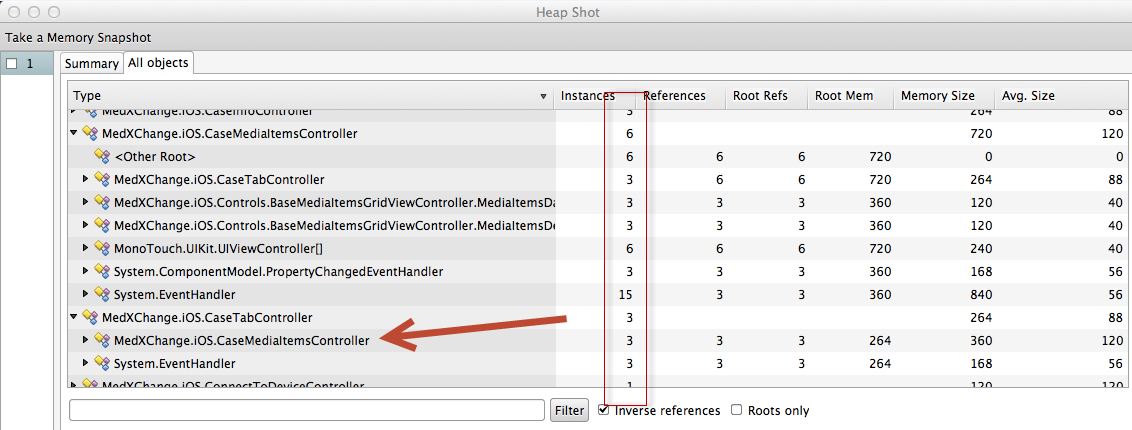Disable the Inverse references checkbox
The width and height of the screenshot is (1132, 430).
coord(604,410)
